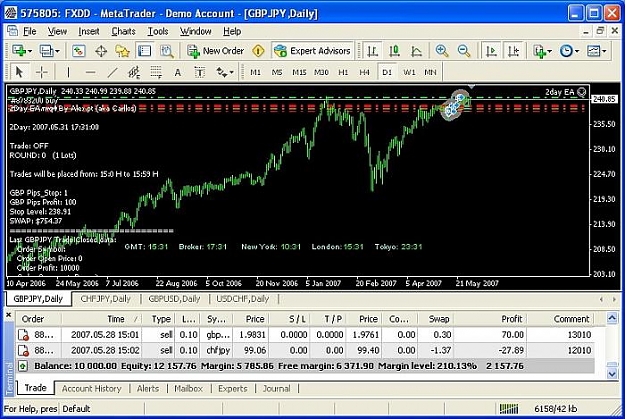625x419 pixels.
Task: Click the Periodicity clock icon
Action: [566, 51]
